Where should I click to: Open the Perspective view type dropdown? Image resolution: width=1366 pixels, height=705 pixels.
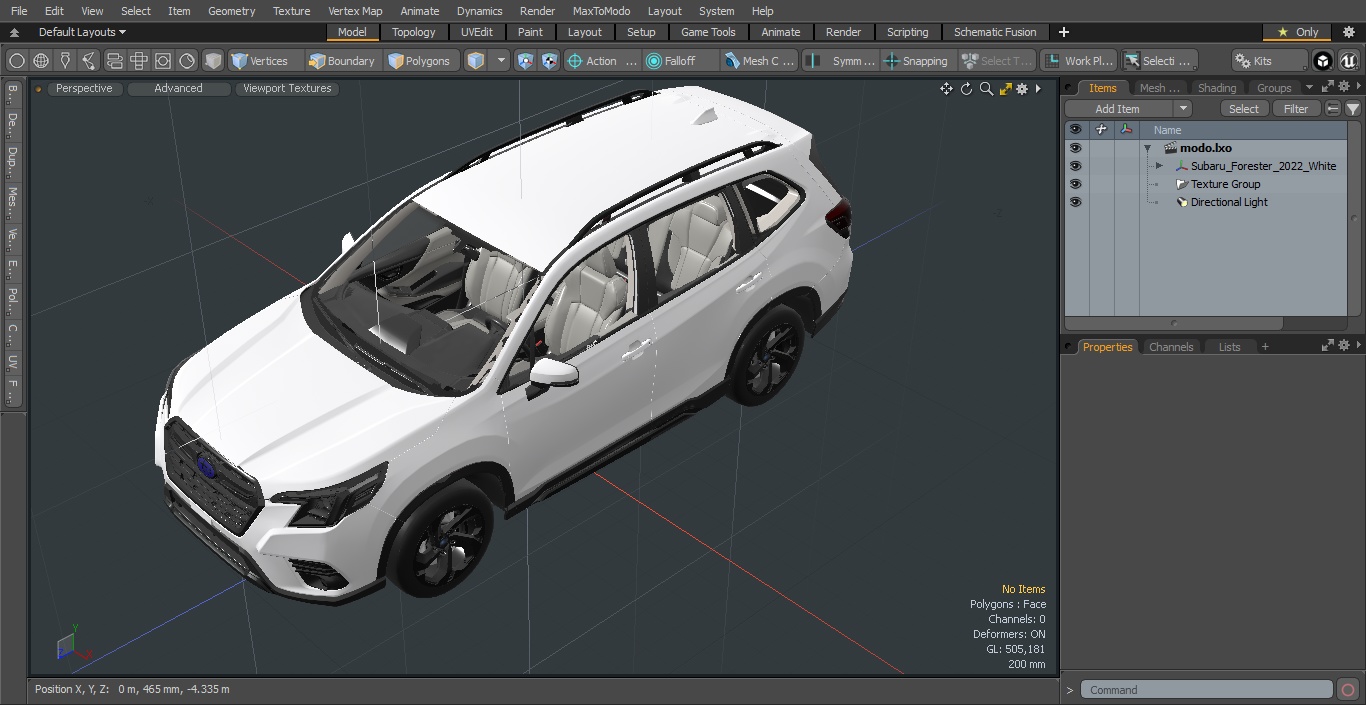[x=84, y=89]
